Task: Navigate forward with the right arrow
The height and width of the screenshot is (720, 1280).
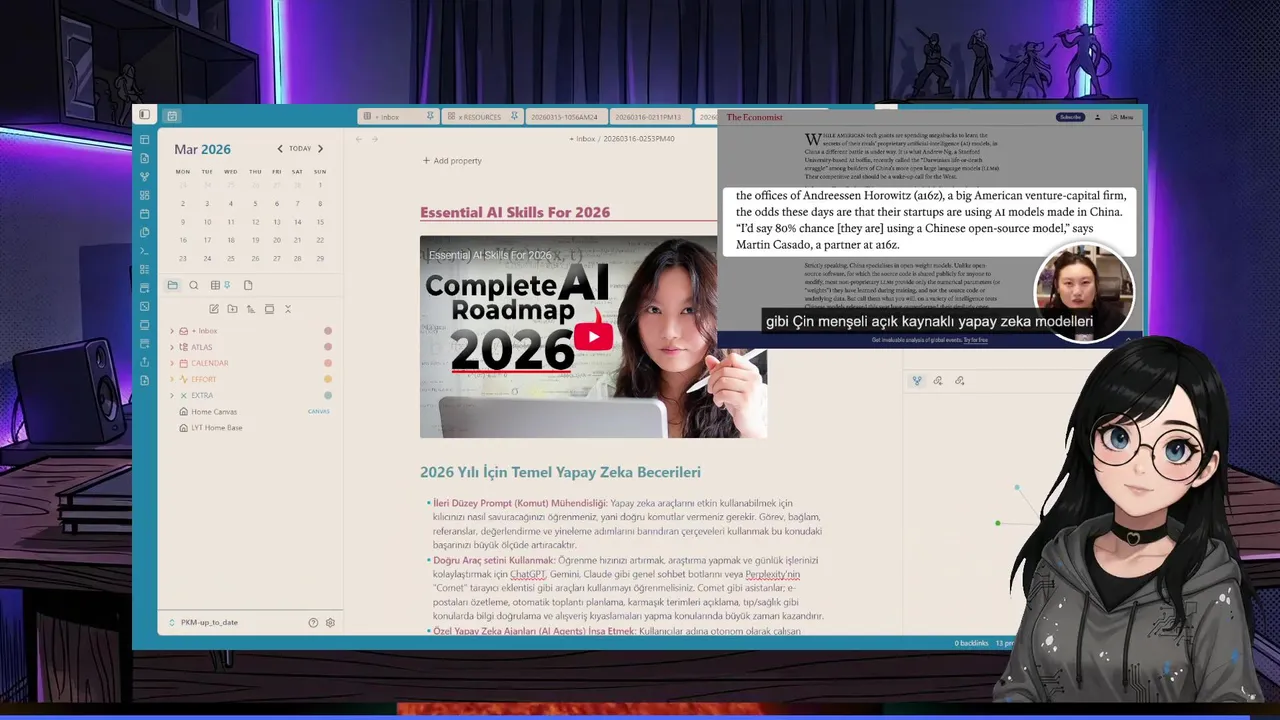Action: 375,139
